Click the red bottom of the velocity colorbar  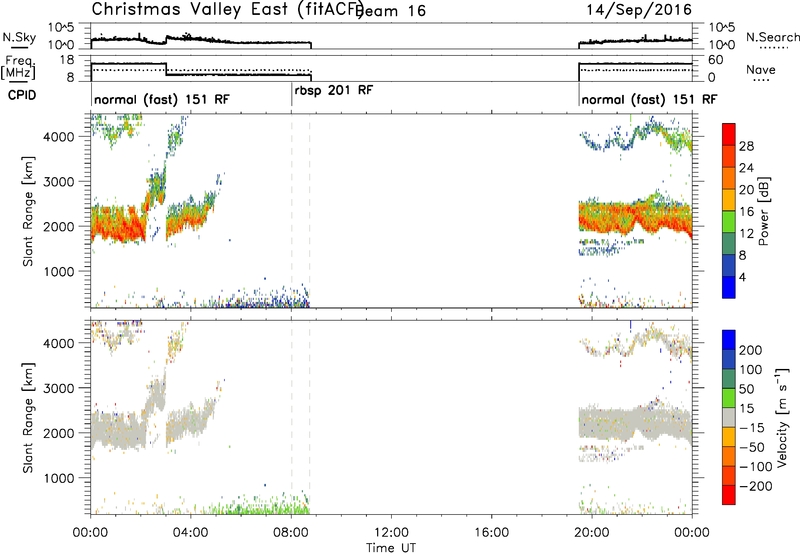[x=729, y=495]
